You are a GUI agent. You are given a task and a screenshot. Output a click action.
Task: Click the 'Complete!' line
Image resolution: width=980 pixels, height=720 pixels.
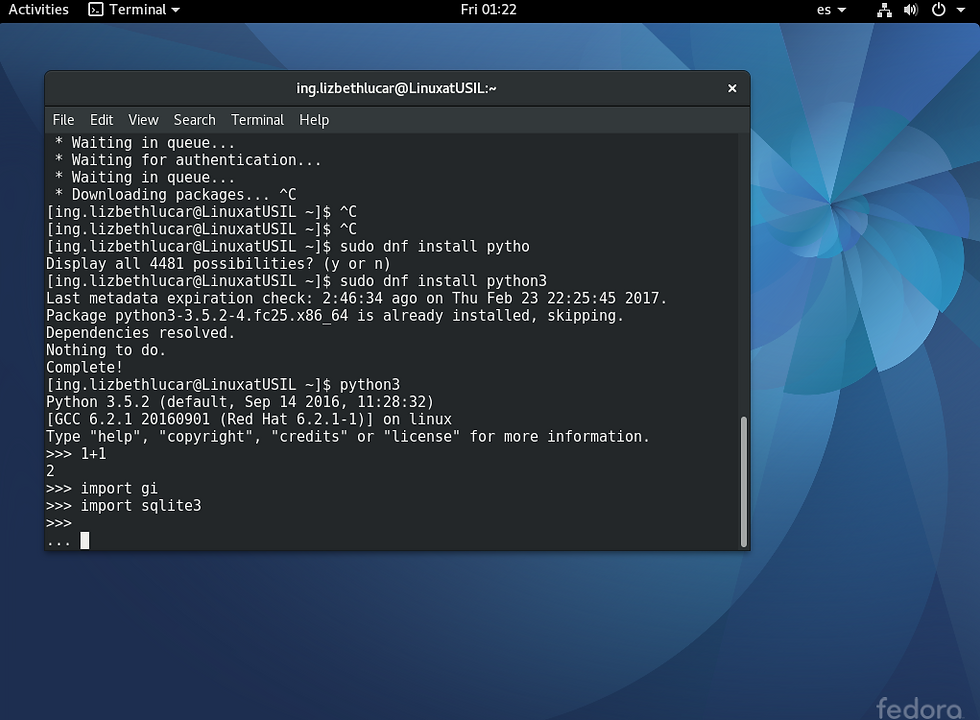[84, 368]
